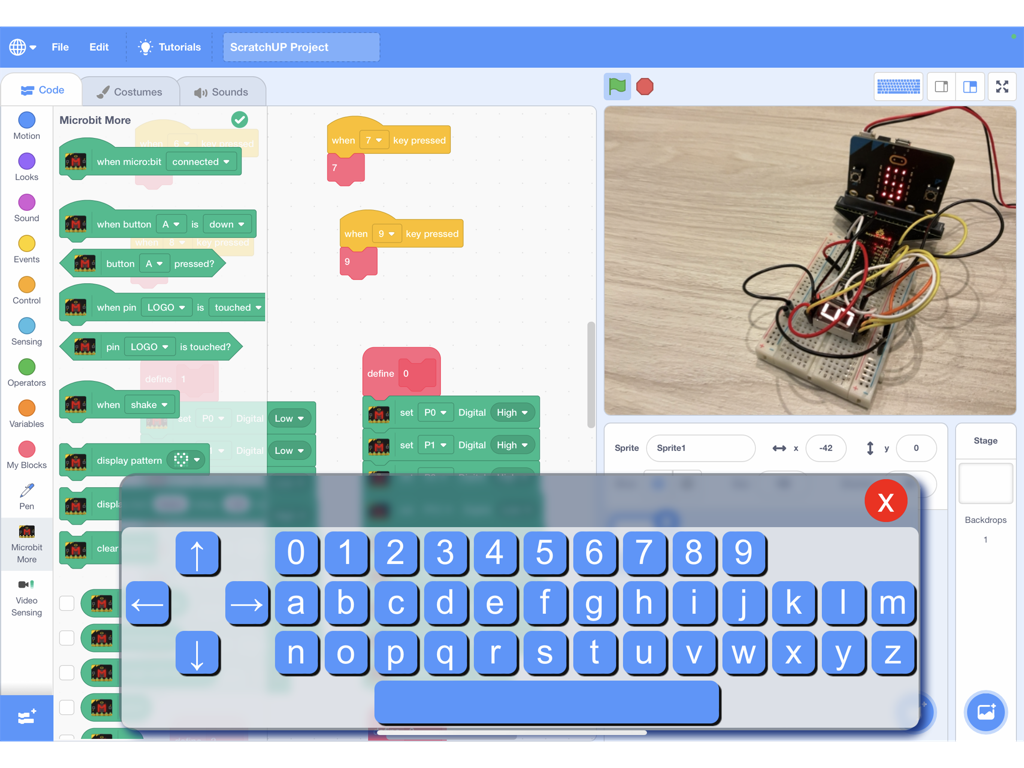Open the Video Sensing extension category
Screen dimensions: 1024x768
point(26,595)
